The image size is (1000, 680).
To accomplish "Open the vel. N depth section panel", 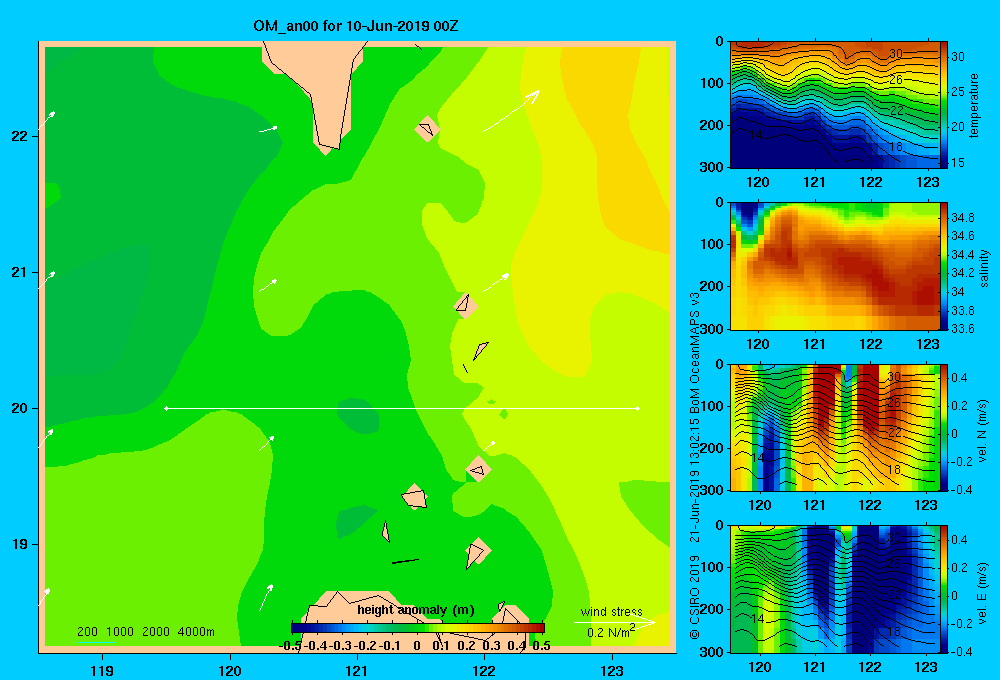I will coord(834,427).
